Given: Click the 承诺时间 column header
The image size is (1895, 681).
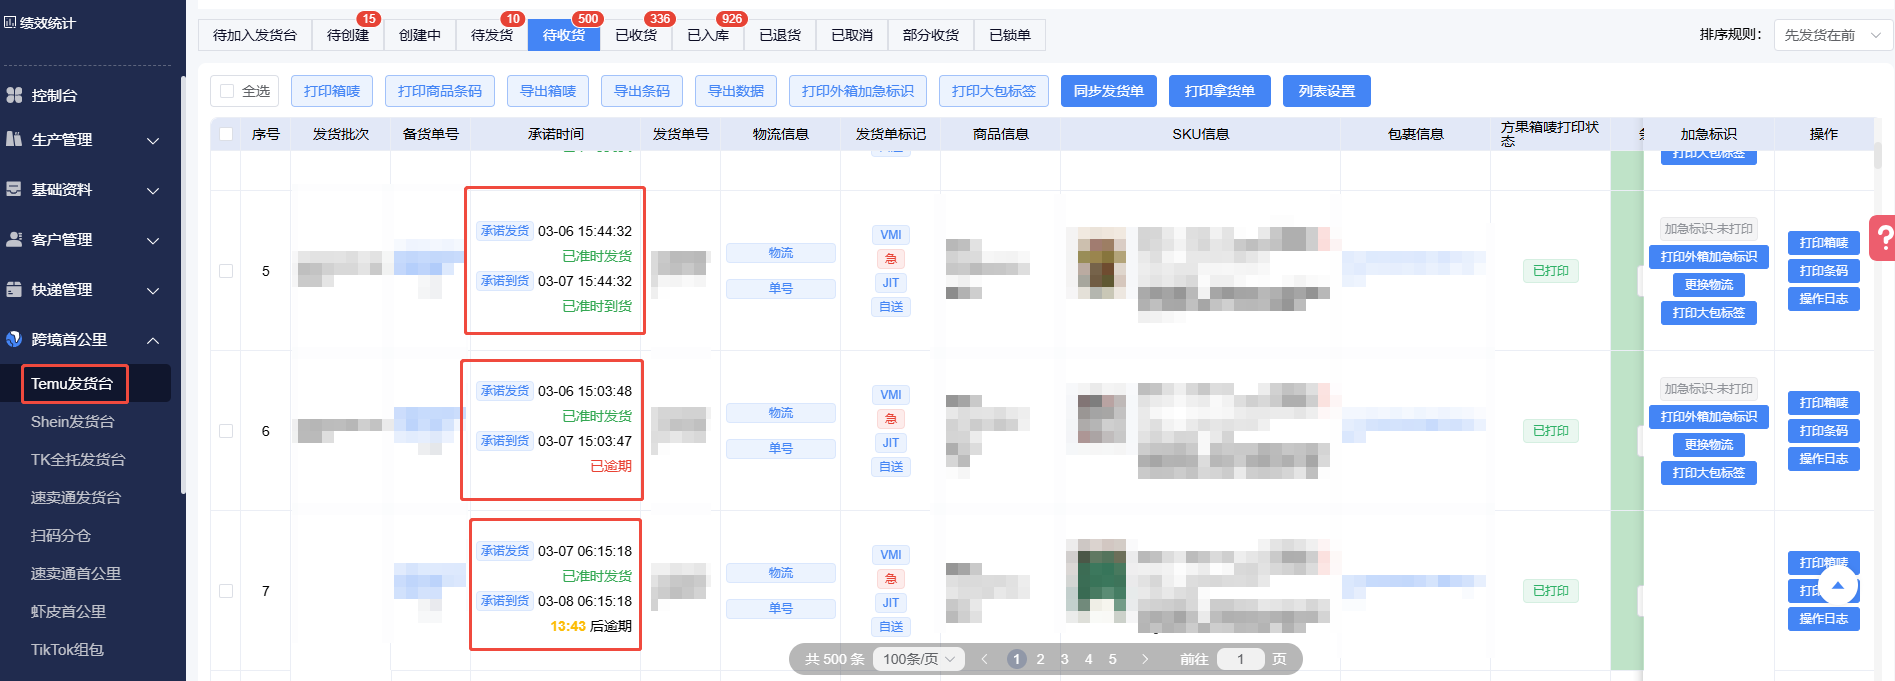Looking at the screenshot, I should click(556, 134).
